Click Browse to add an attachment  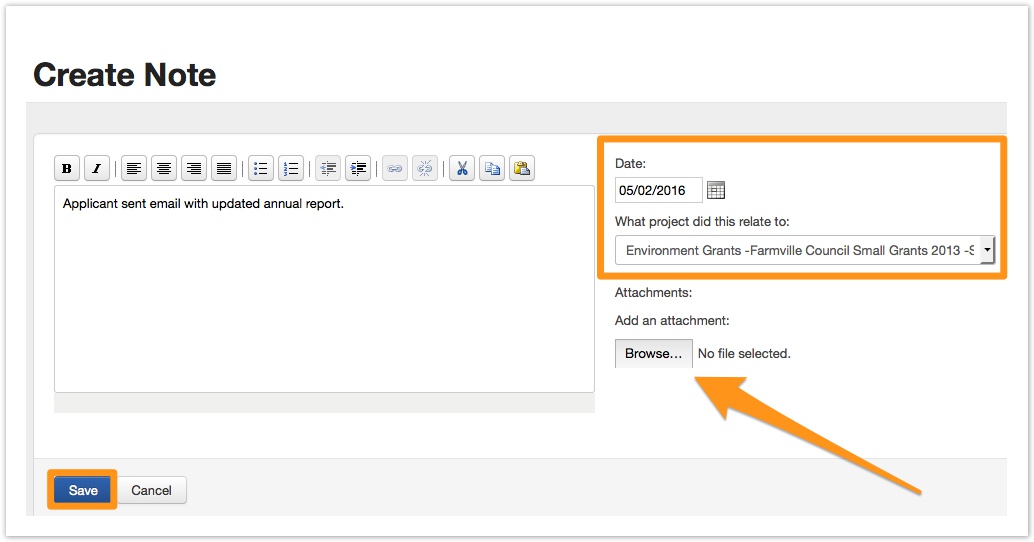653,353
